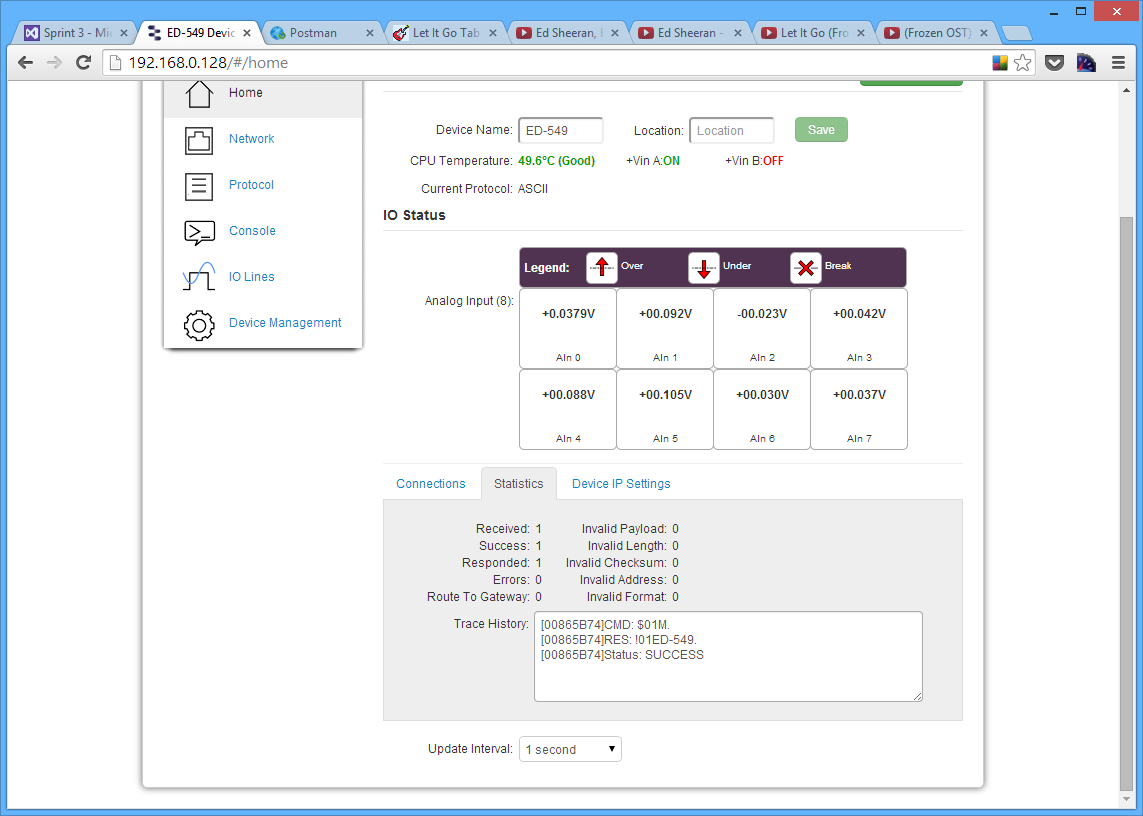Click the browser back arrow

(x=25, y=62)
